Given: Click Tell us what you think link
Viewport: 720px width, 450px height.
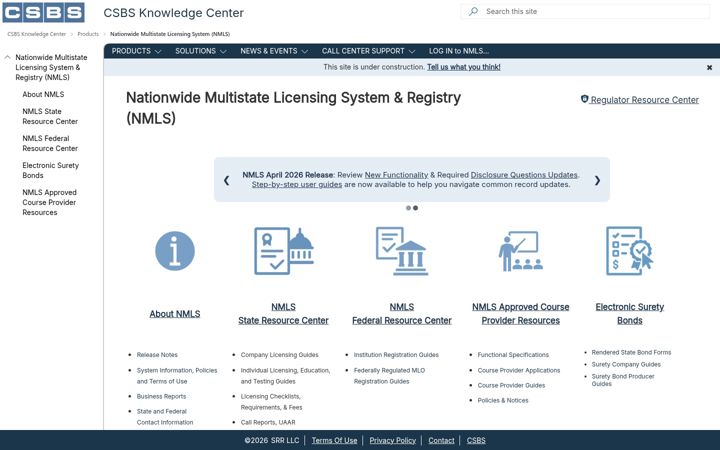Looking at the screenshot, I should (x=464, y=67).
